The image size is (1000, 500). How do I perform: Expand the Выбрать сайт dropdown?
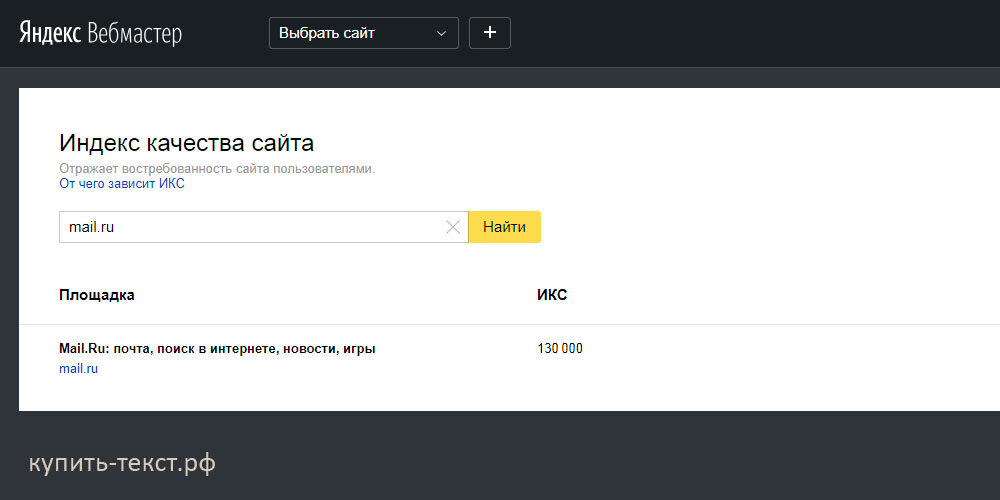point(364,33)
